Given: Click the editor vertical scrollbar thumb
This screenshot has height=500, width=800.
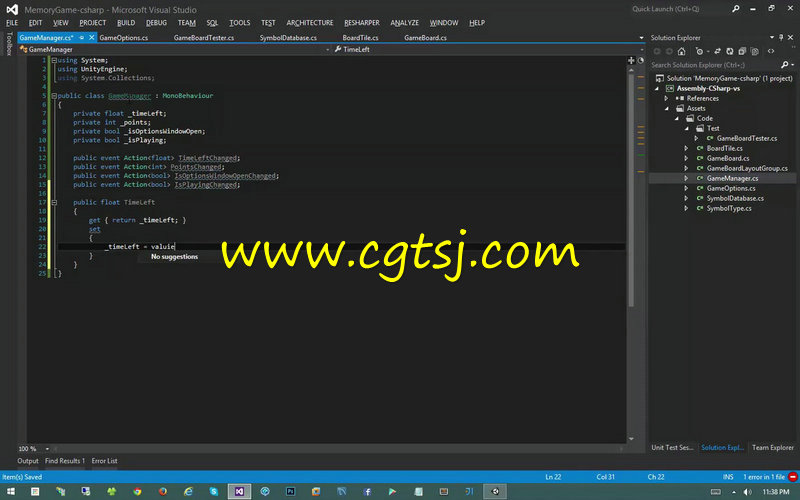Looking at the screenshot, I should [x=631, y=190].
